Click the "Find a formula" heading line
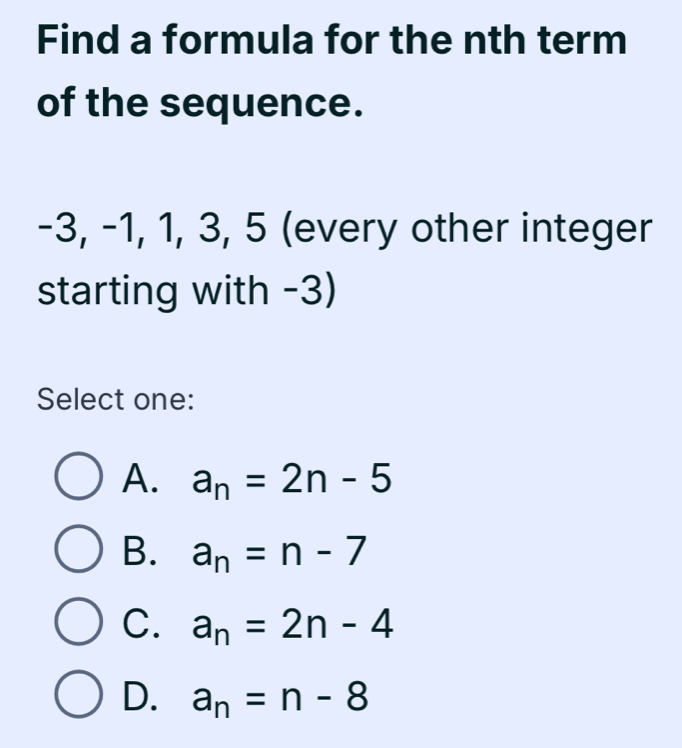Screen dimensions: 682x748 (330, 41)
